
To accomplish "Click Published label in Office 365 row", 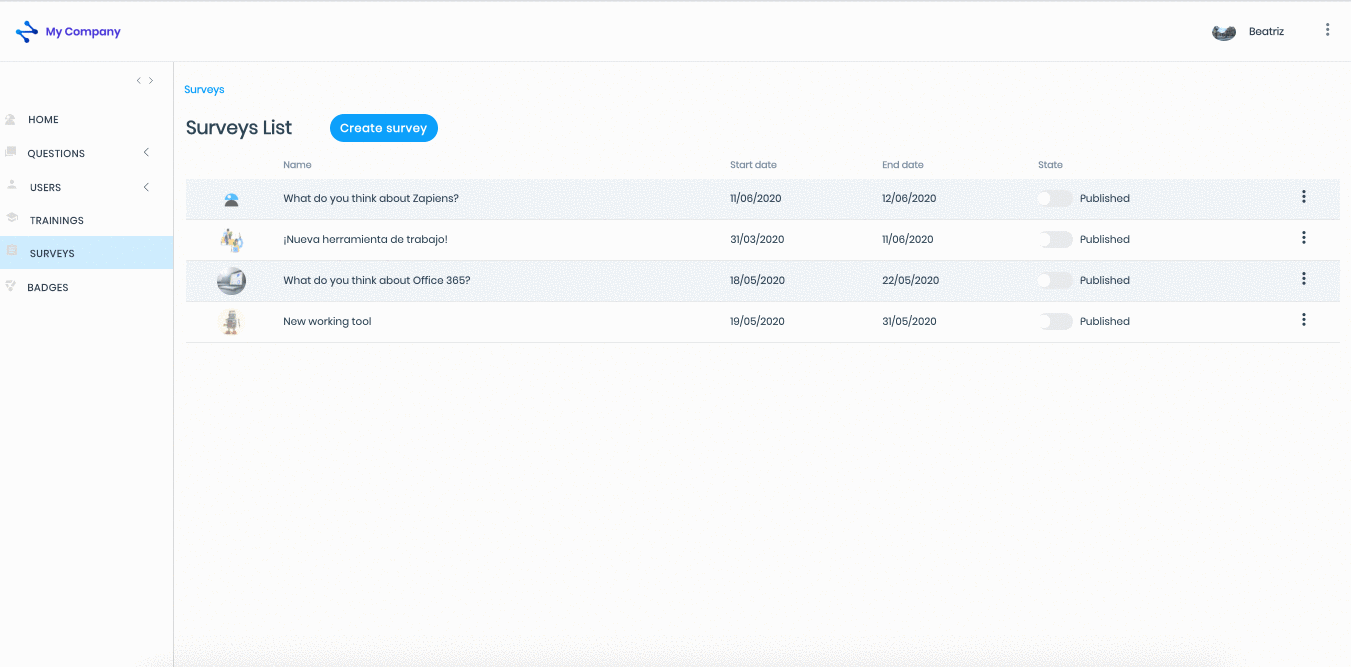I will point(1105,280).
